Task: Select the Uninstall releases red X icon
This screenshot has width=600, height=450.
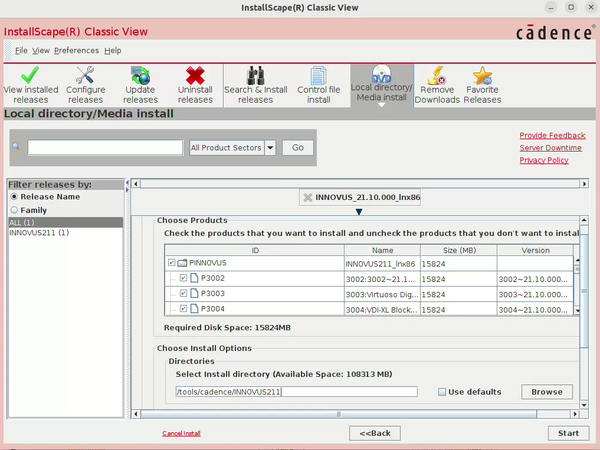Action: (195, 77)
